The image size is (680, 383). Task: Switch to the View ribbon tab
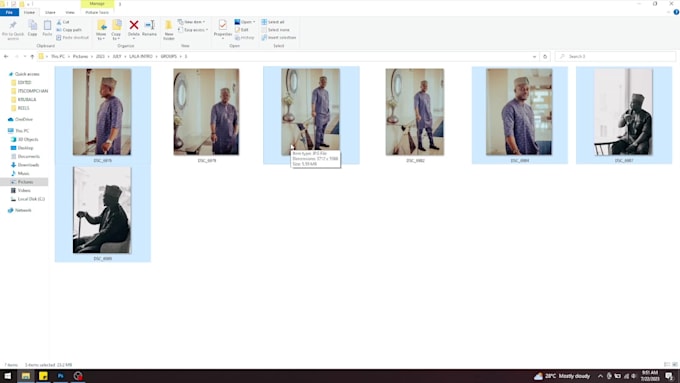pyautogui.click(x=70, y=13)
